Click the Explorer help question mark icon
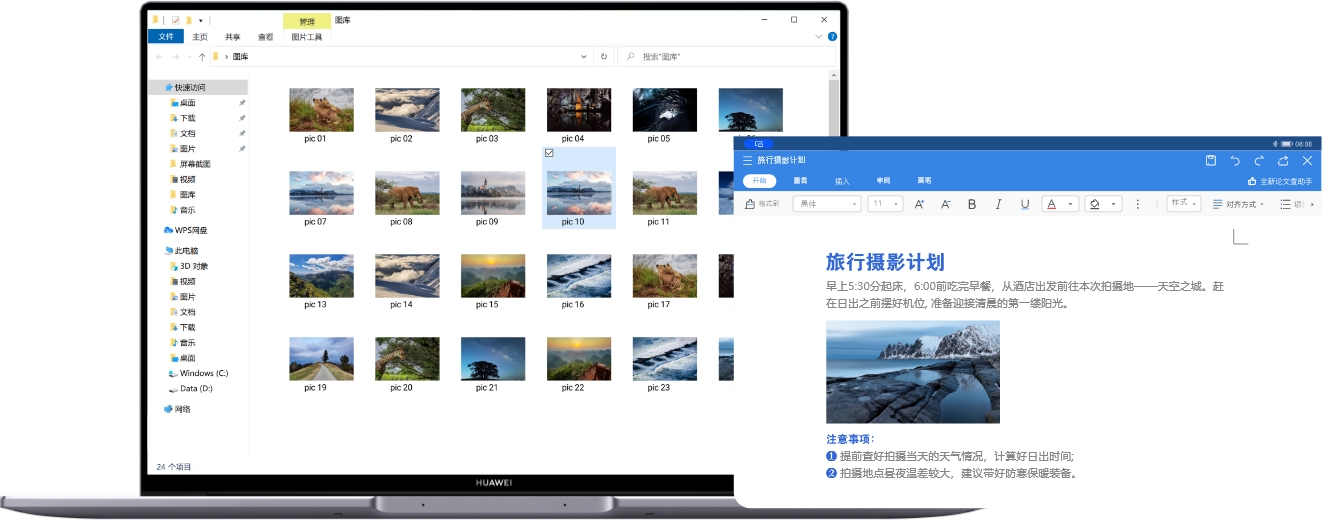 click(832, 36)
